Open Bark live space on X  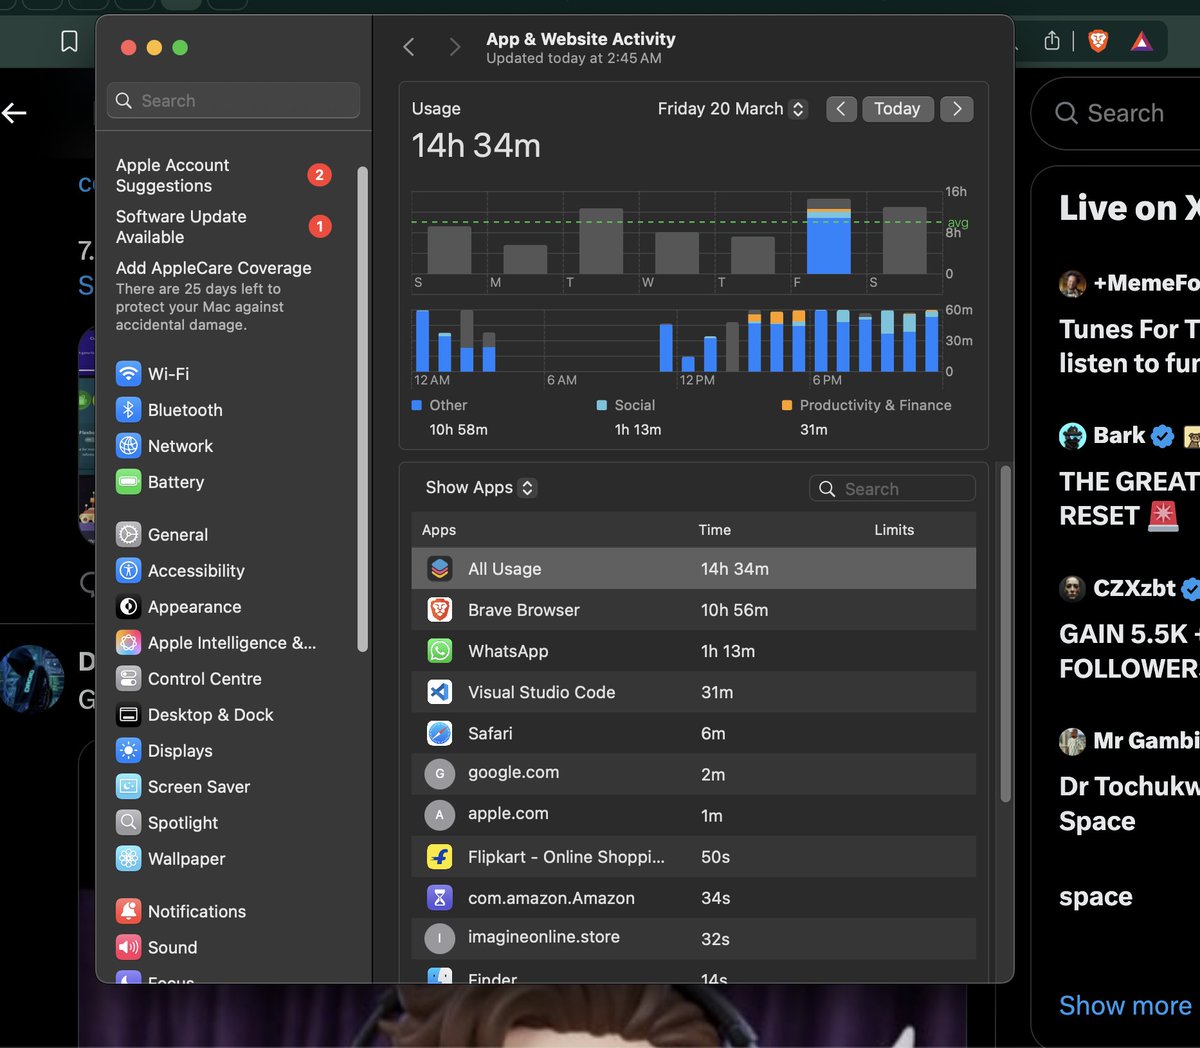click(1129, 477)
